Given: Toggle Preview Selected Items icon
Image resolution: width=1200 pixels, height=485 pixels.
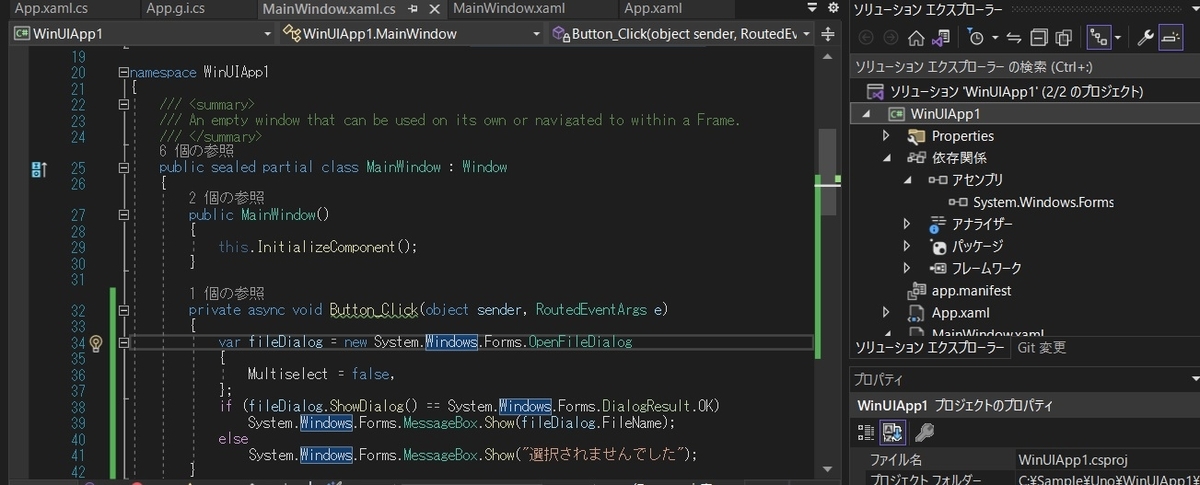Looking at the screenshot, I should pyautogui.click(x=1170, y=38).
